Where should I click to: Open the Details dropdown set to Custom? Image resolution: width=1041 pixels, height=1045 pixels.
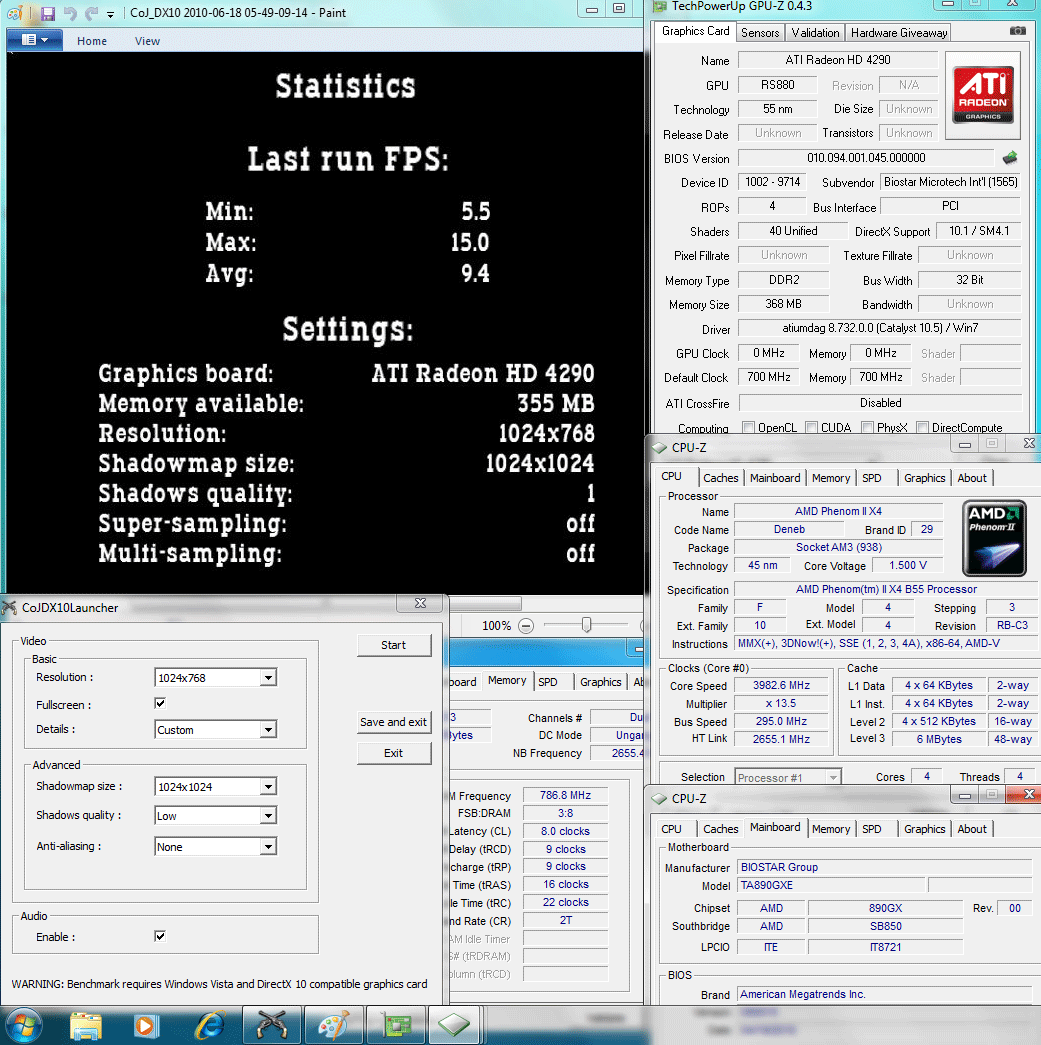215,730
